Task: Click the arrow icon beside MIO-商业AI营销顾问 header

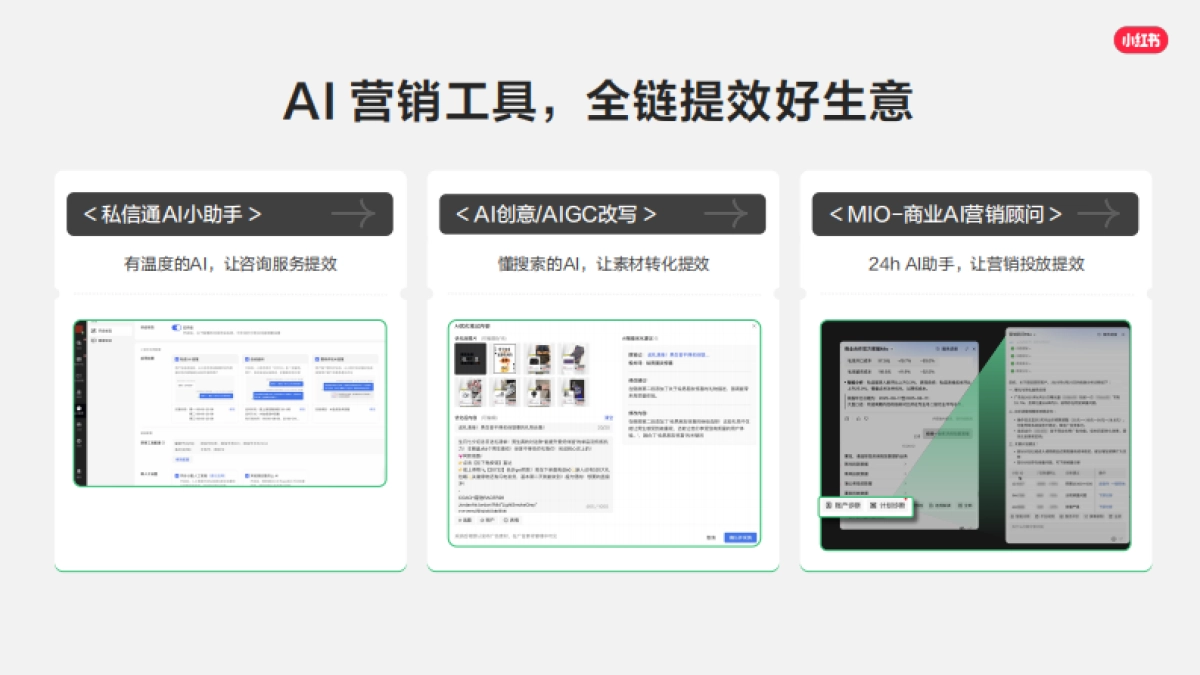Action: pyautogui.click(x=1100, y=213)
